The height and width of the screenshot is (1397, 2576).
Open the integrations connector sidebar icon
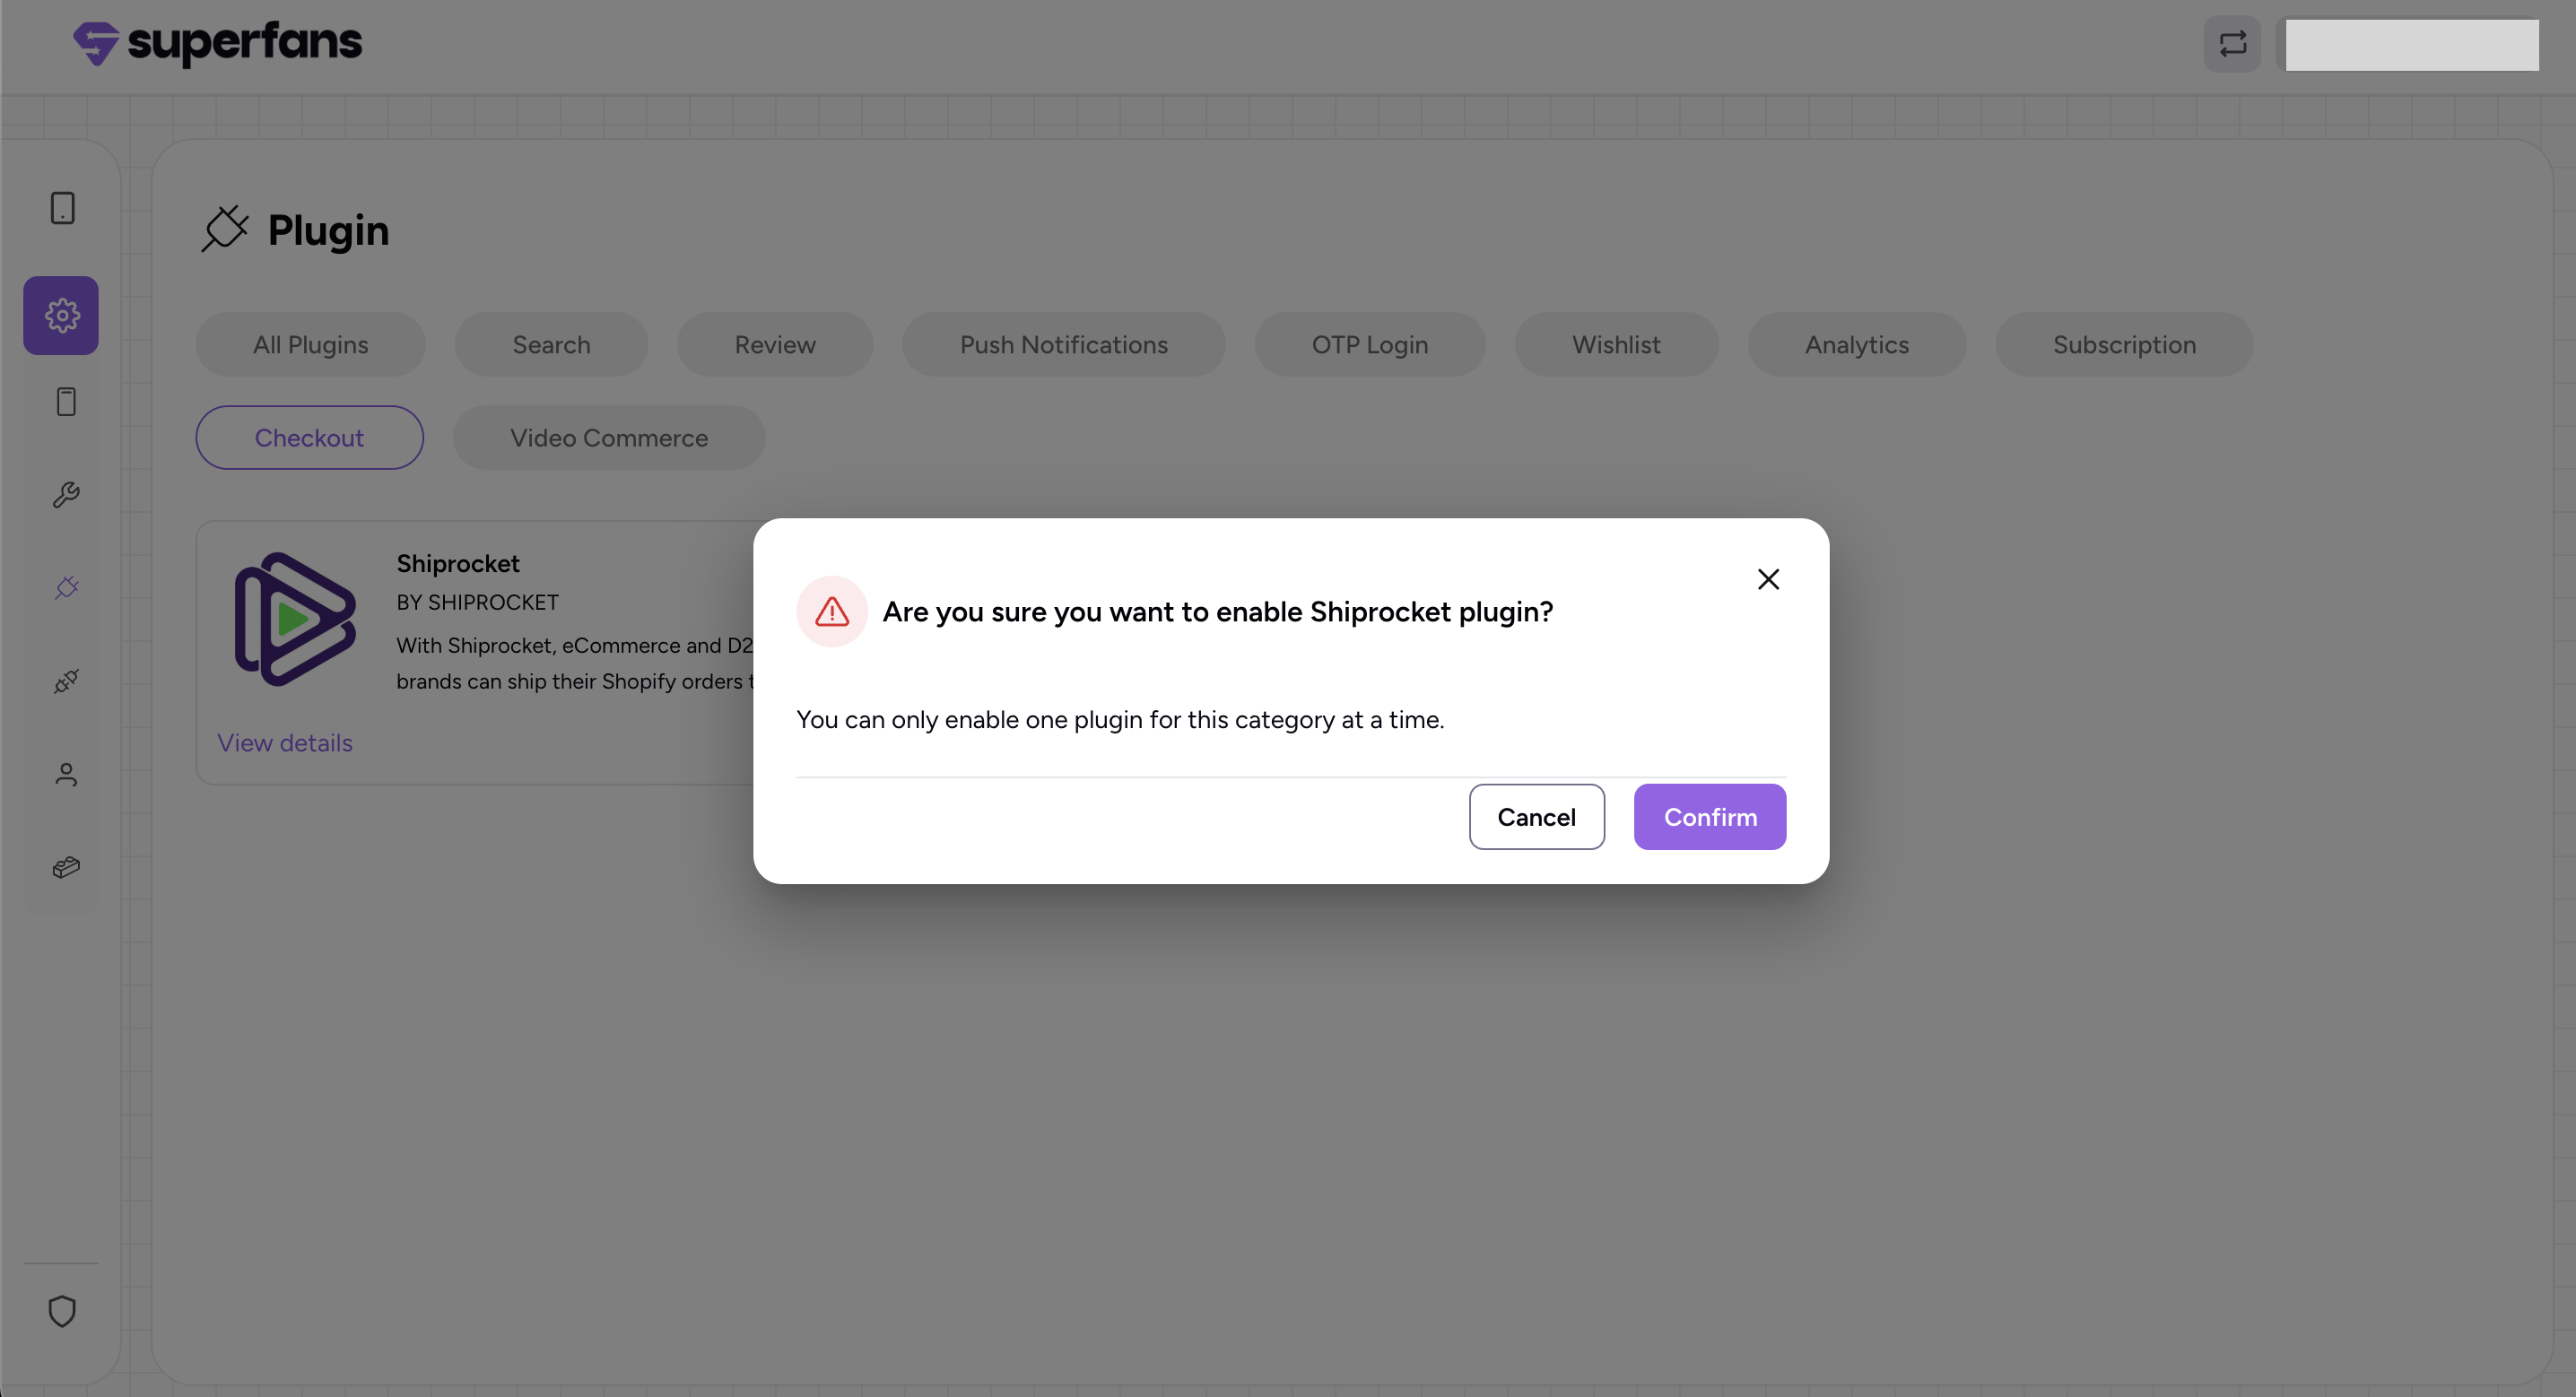[x=66, y=681]
